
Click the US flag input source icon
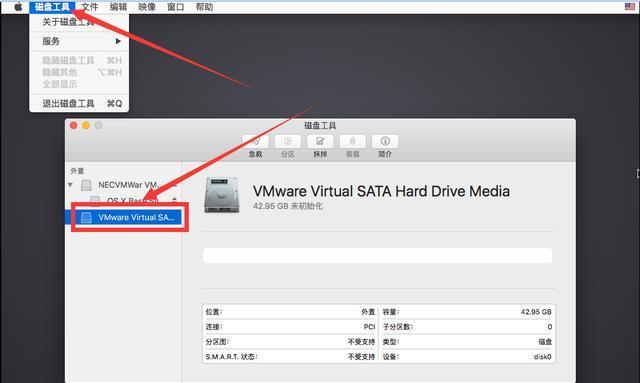630,7
